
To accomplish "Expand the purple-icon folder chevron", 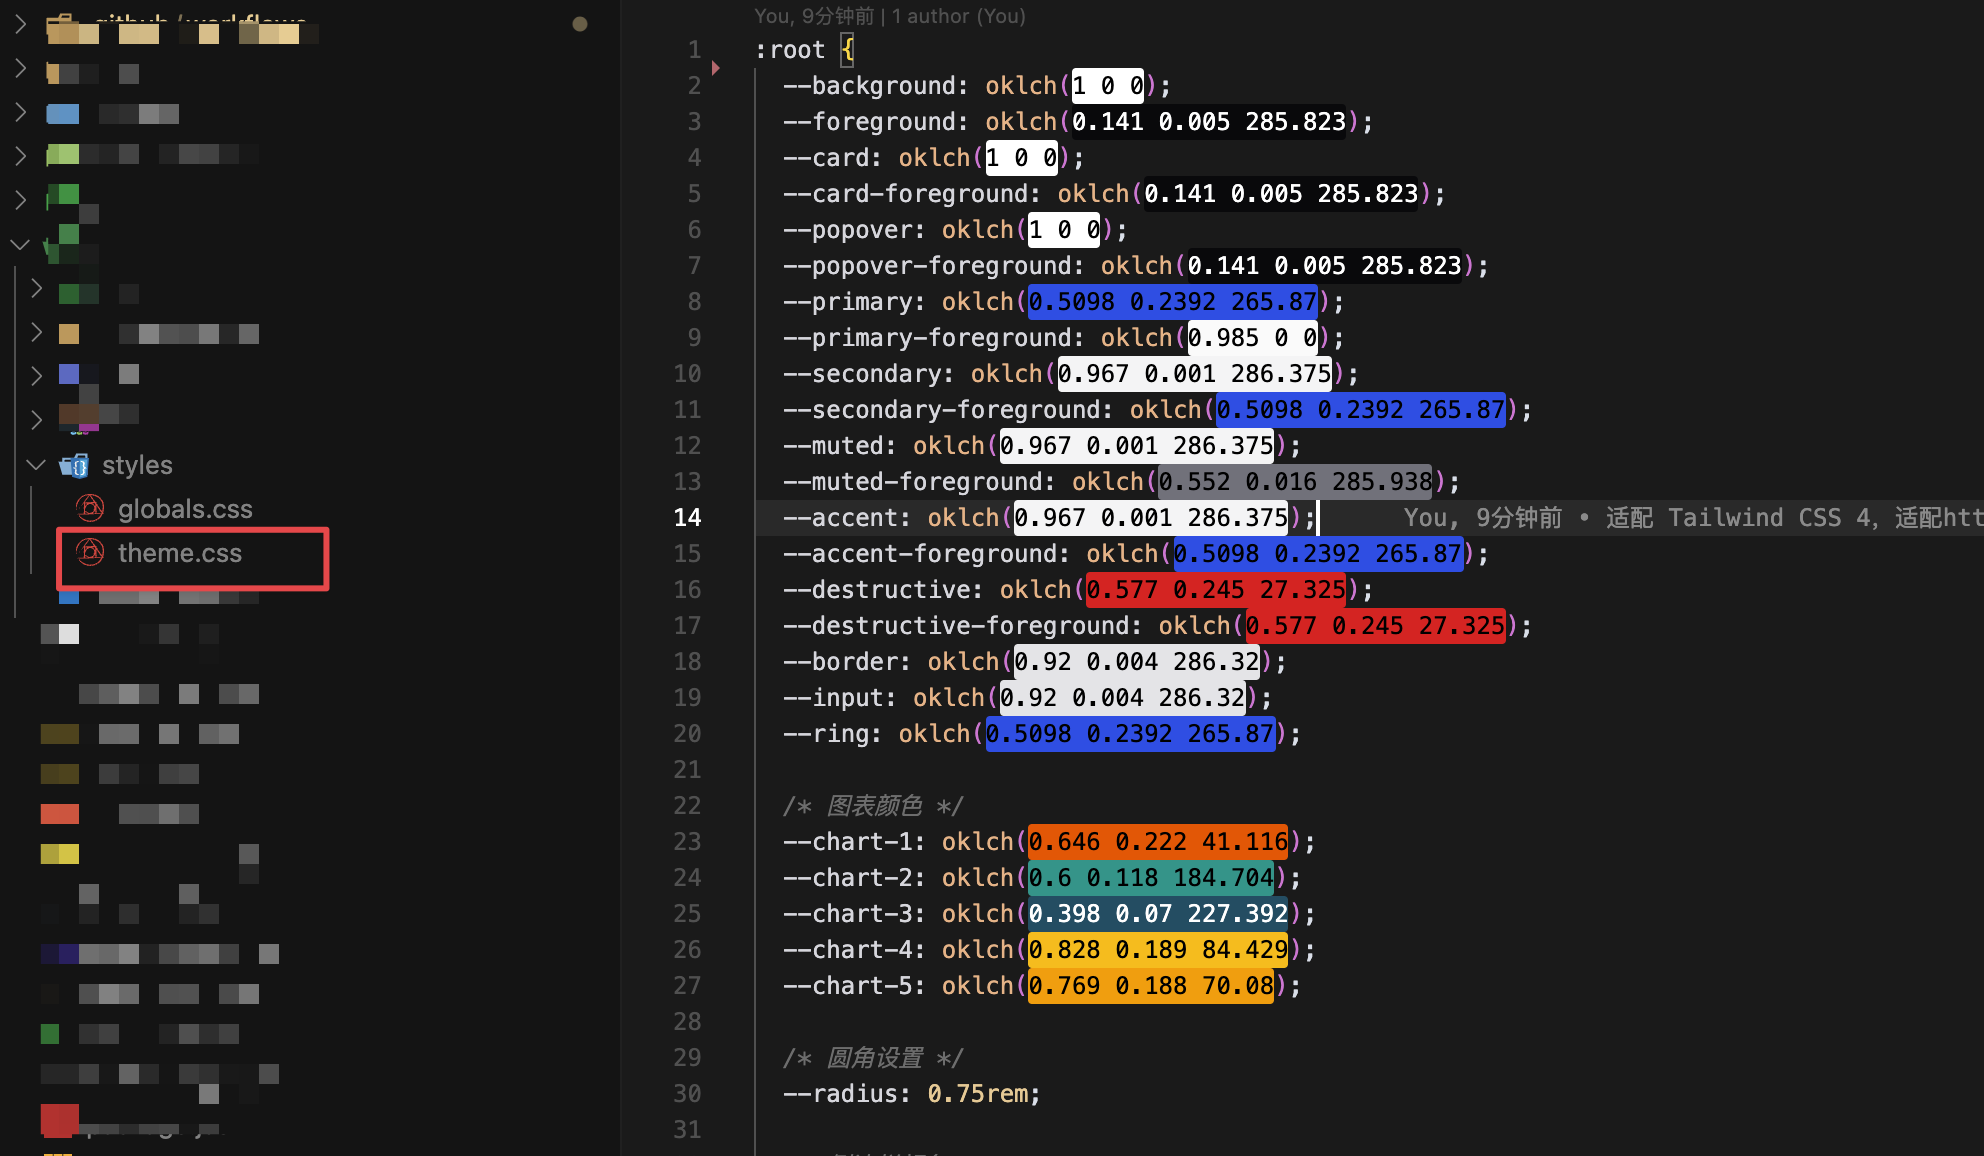I will point(36,374).
